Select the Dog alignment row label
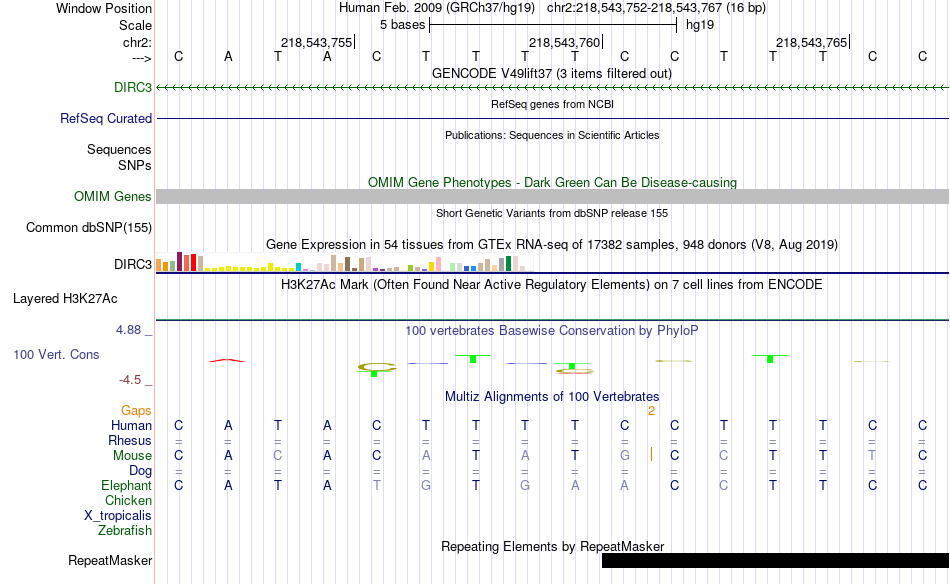The height and width of the screenshot is (584, 950). tap(140, 471)
